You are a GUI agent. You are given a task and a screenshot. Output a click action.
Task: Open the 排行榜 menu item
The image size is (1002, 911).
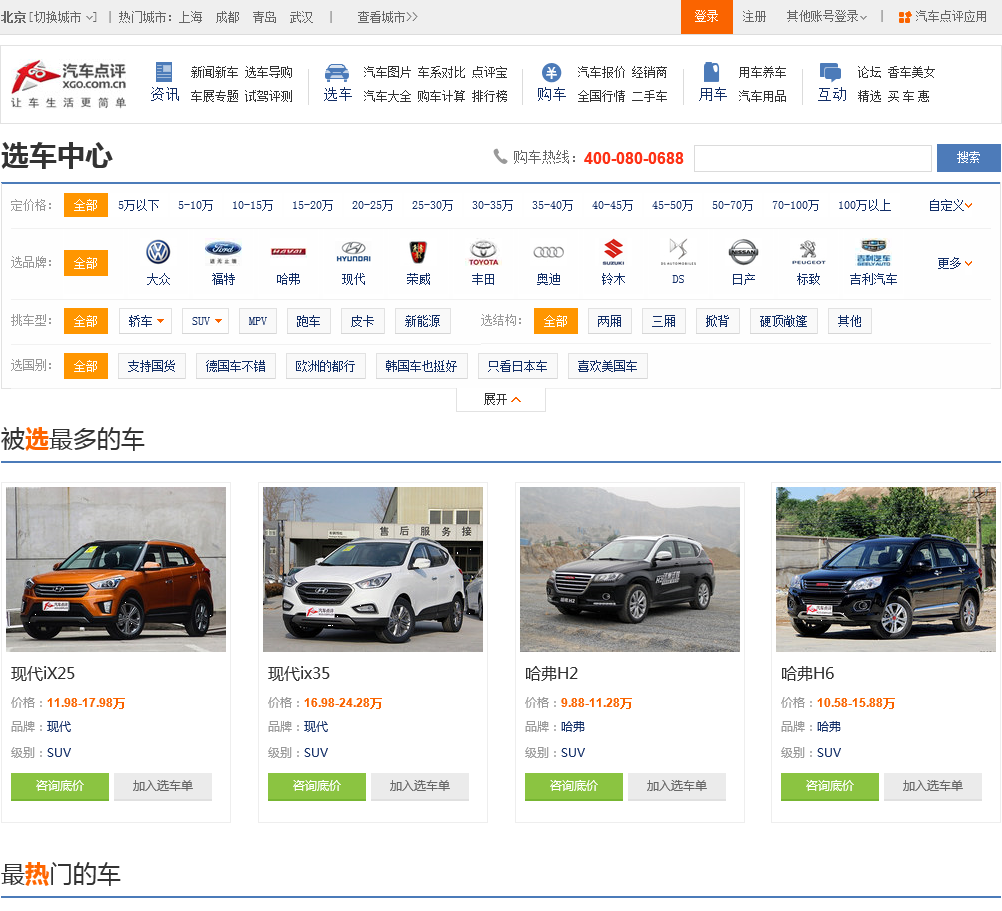[x=489, y=96]
